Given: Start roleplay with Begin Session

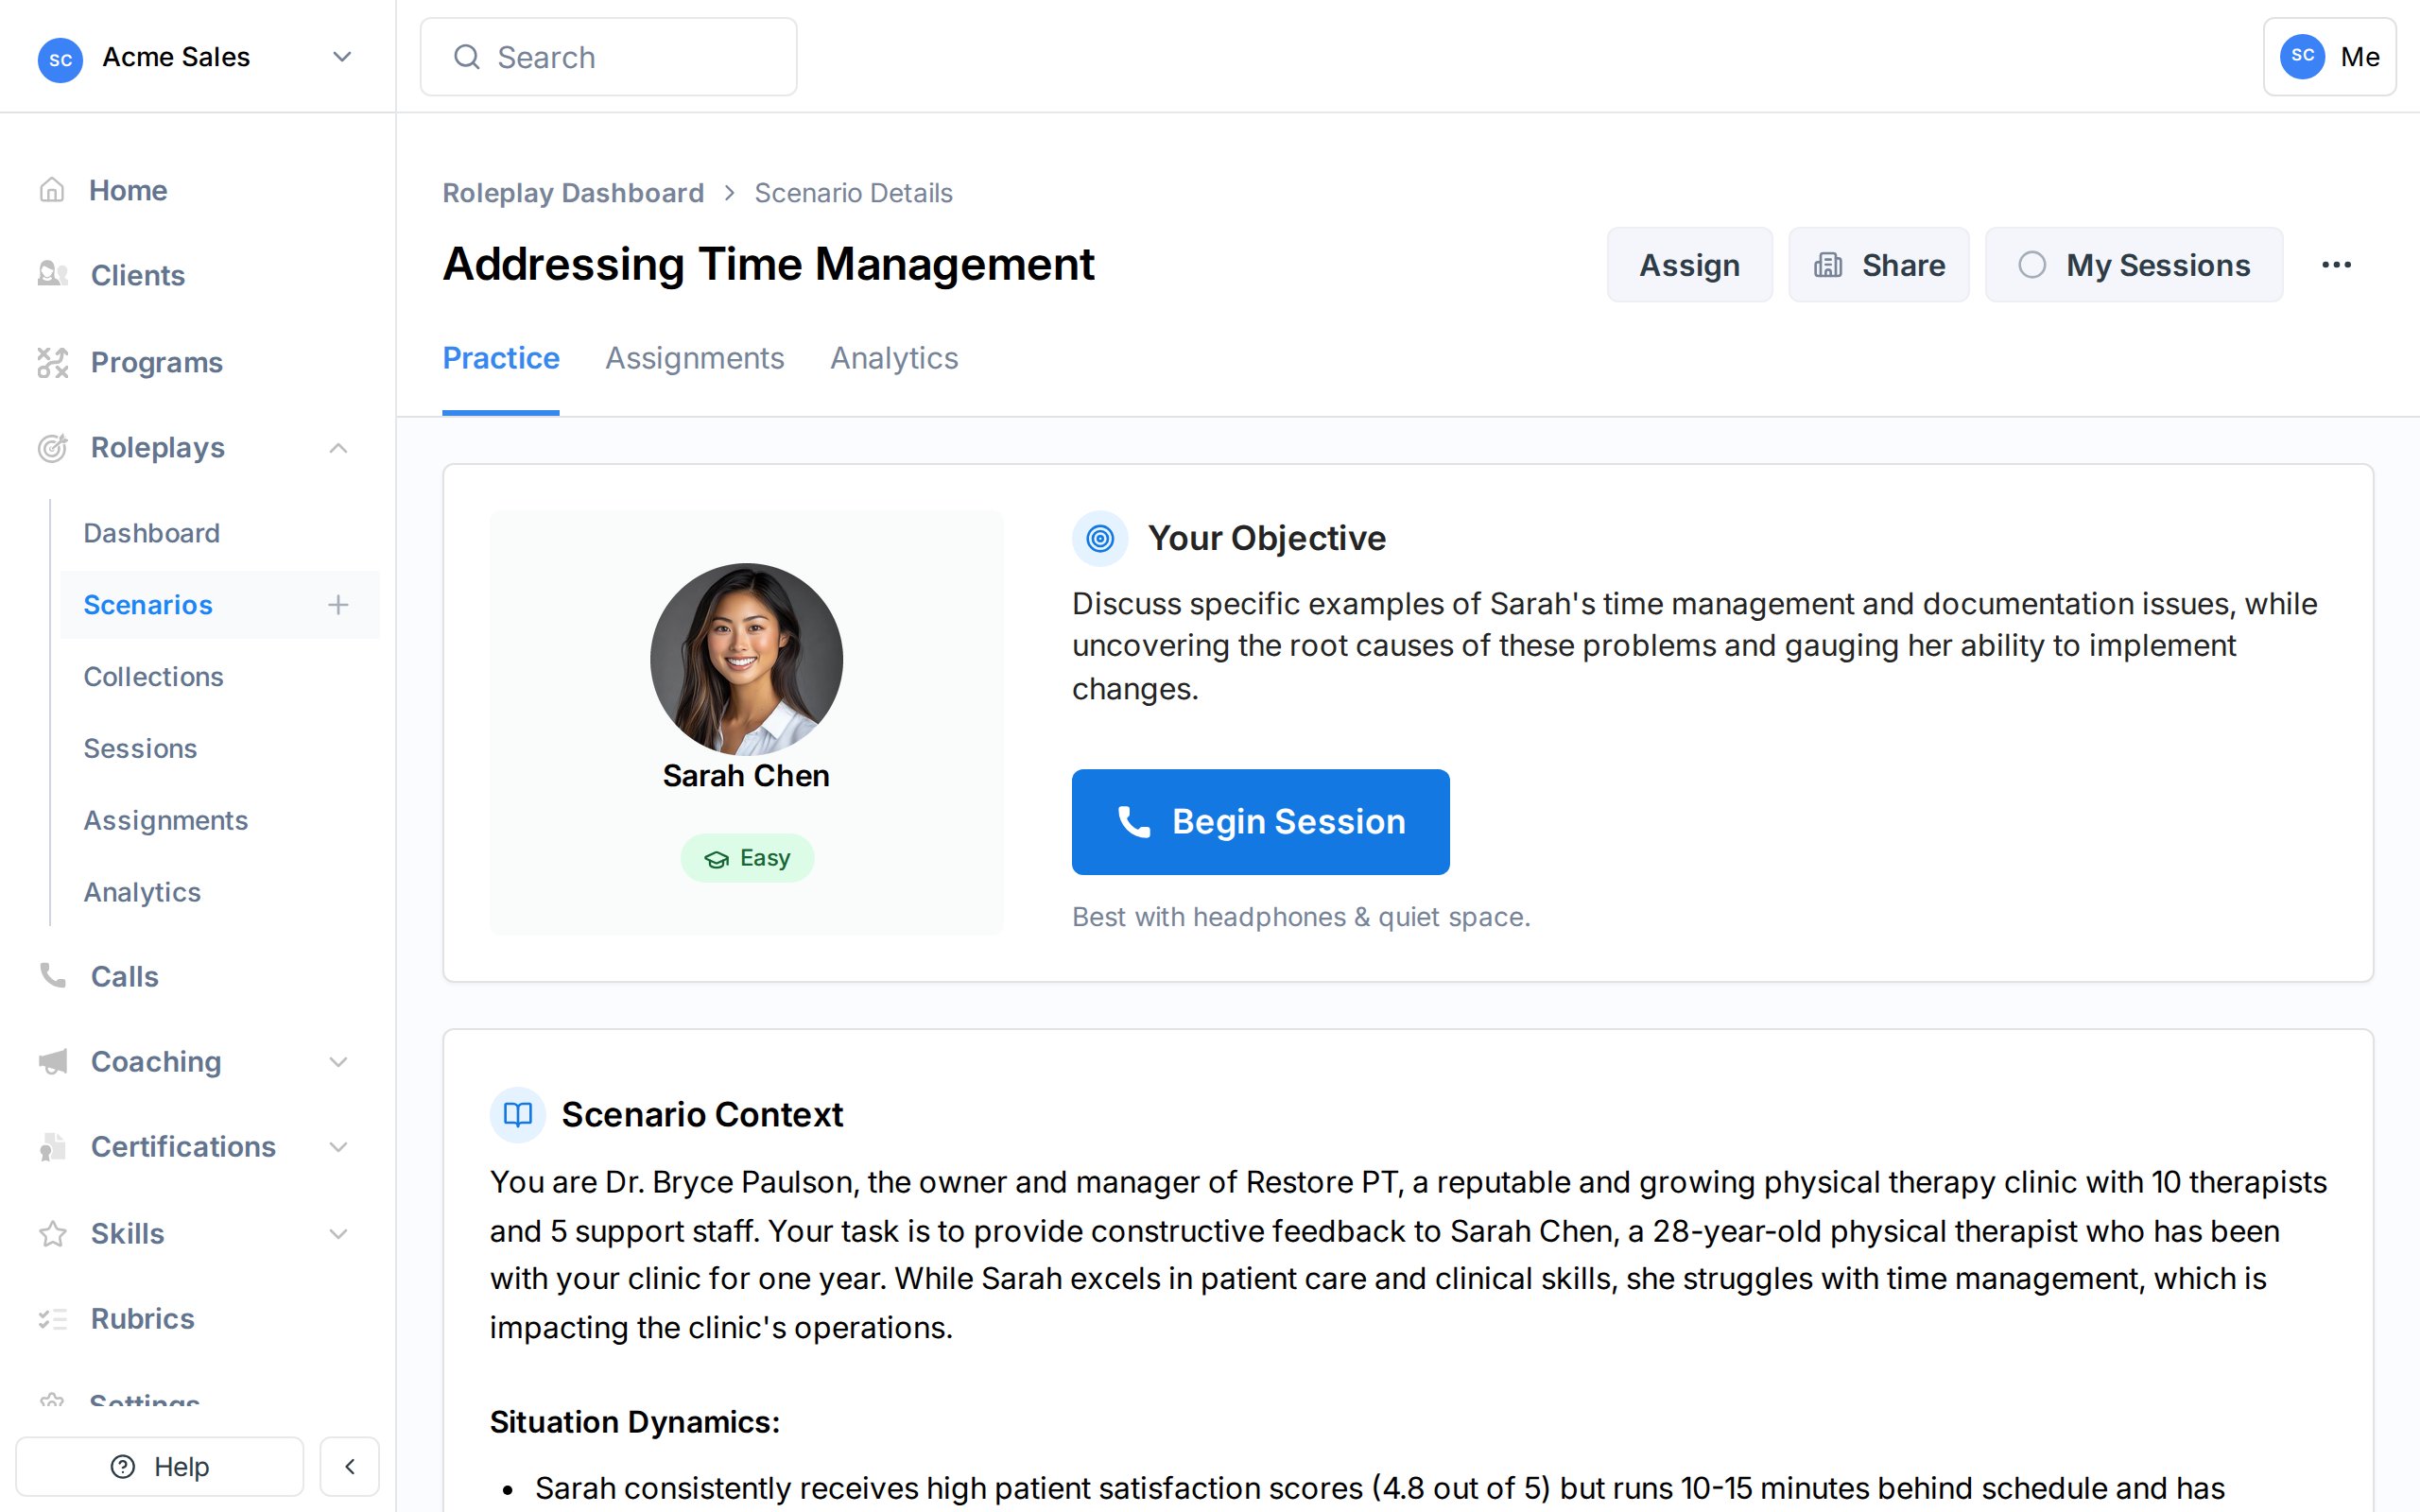Looking at the screenshot, I should tap(1260, 822).
